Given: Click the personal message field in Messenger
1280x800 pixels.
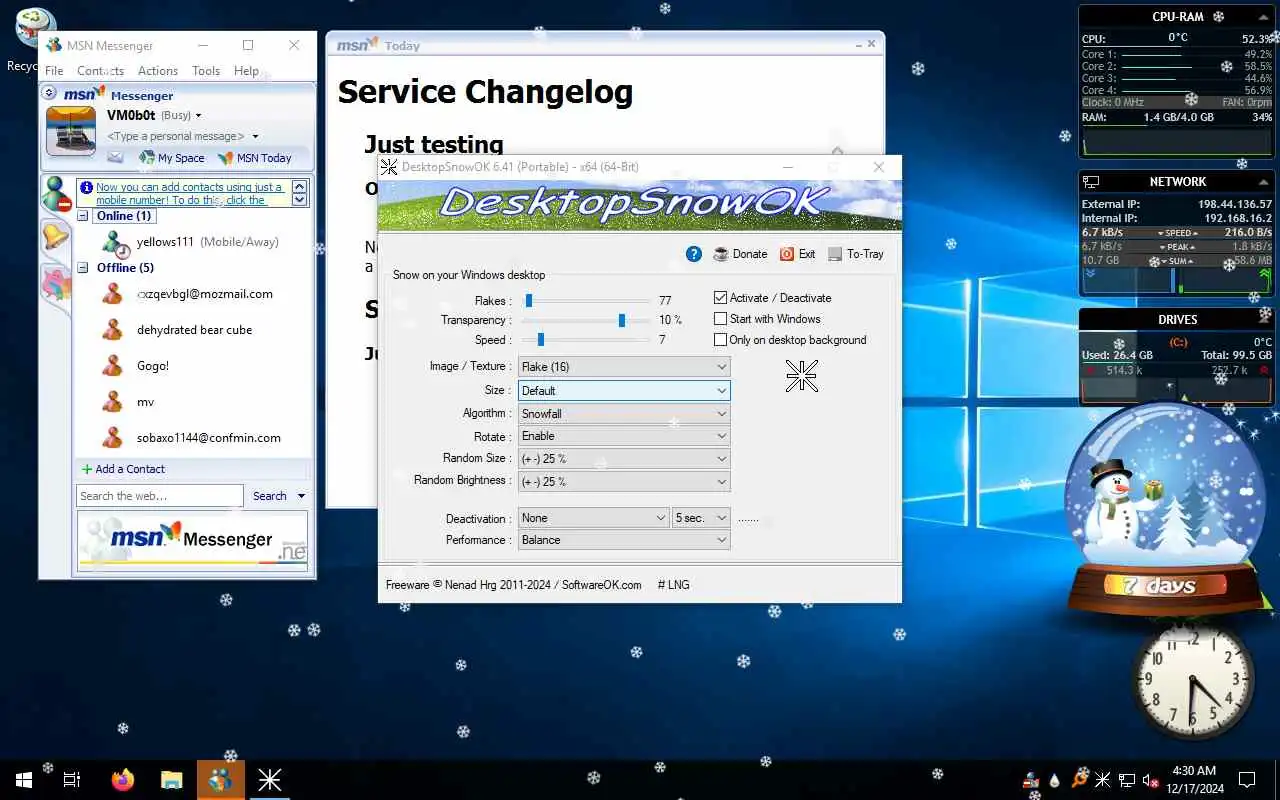Looking at the screenshot, I should [176, 136].
